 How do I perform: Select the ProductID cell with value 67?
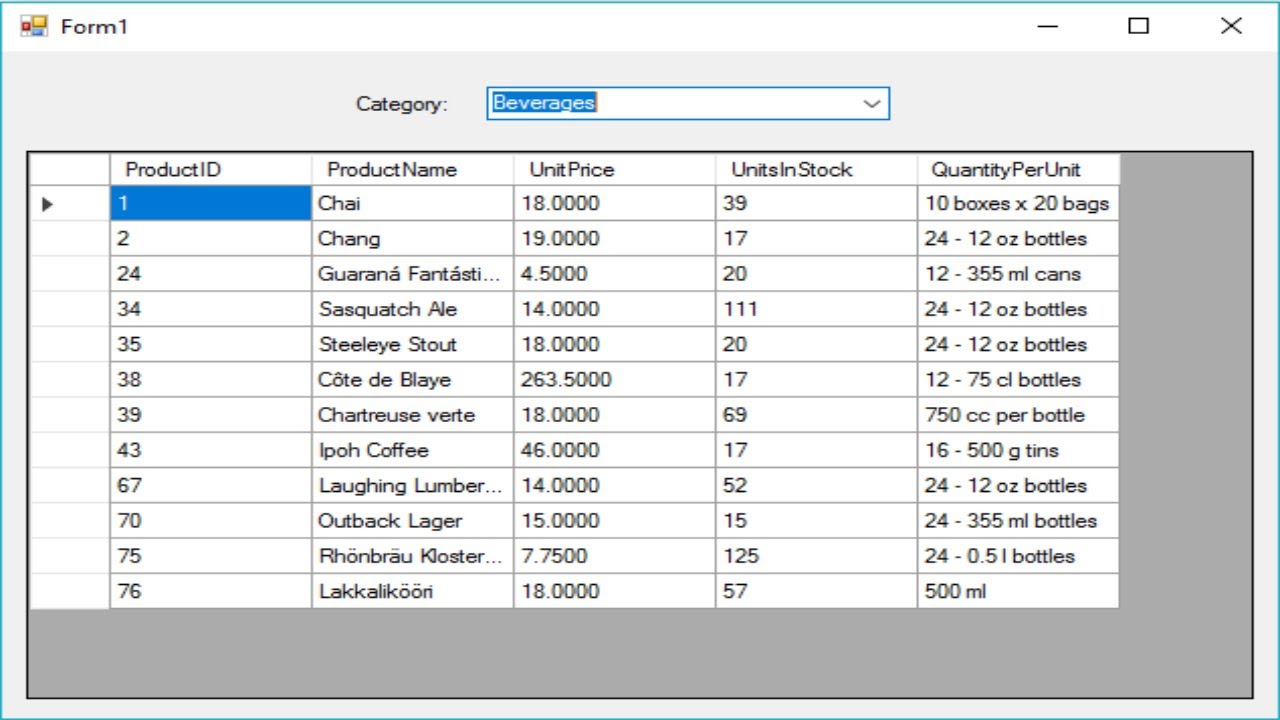[x=211, y=485]
